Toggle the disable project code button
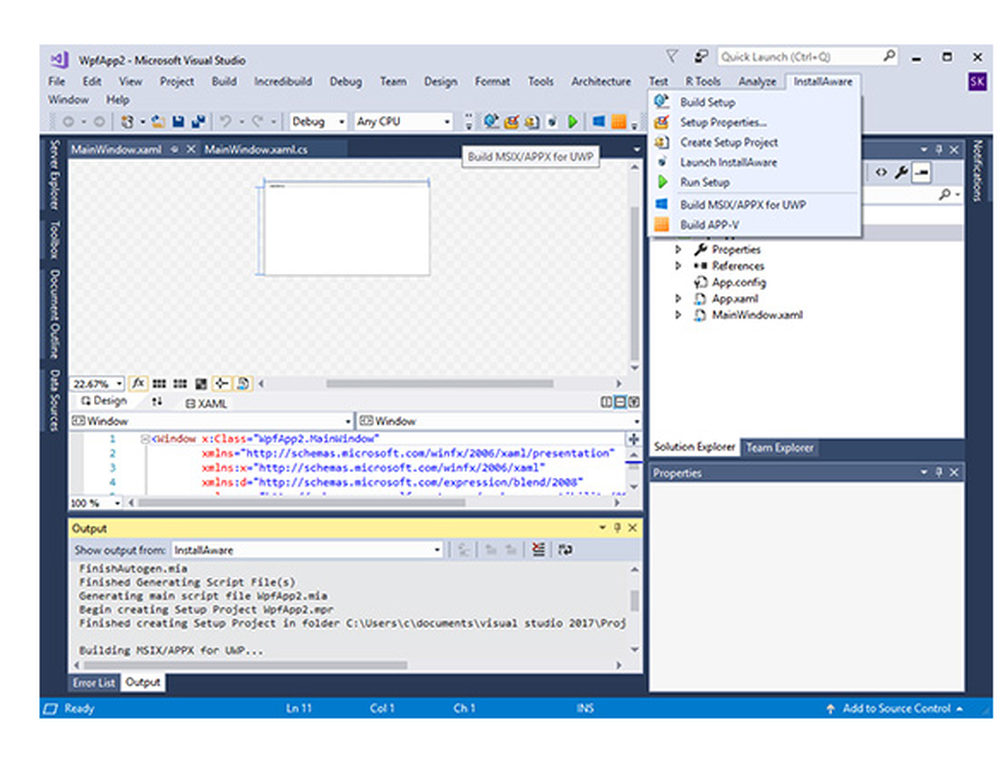This screenshot has width=1000, height=780. tap(242, 383)
